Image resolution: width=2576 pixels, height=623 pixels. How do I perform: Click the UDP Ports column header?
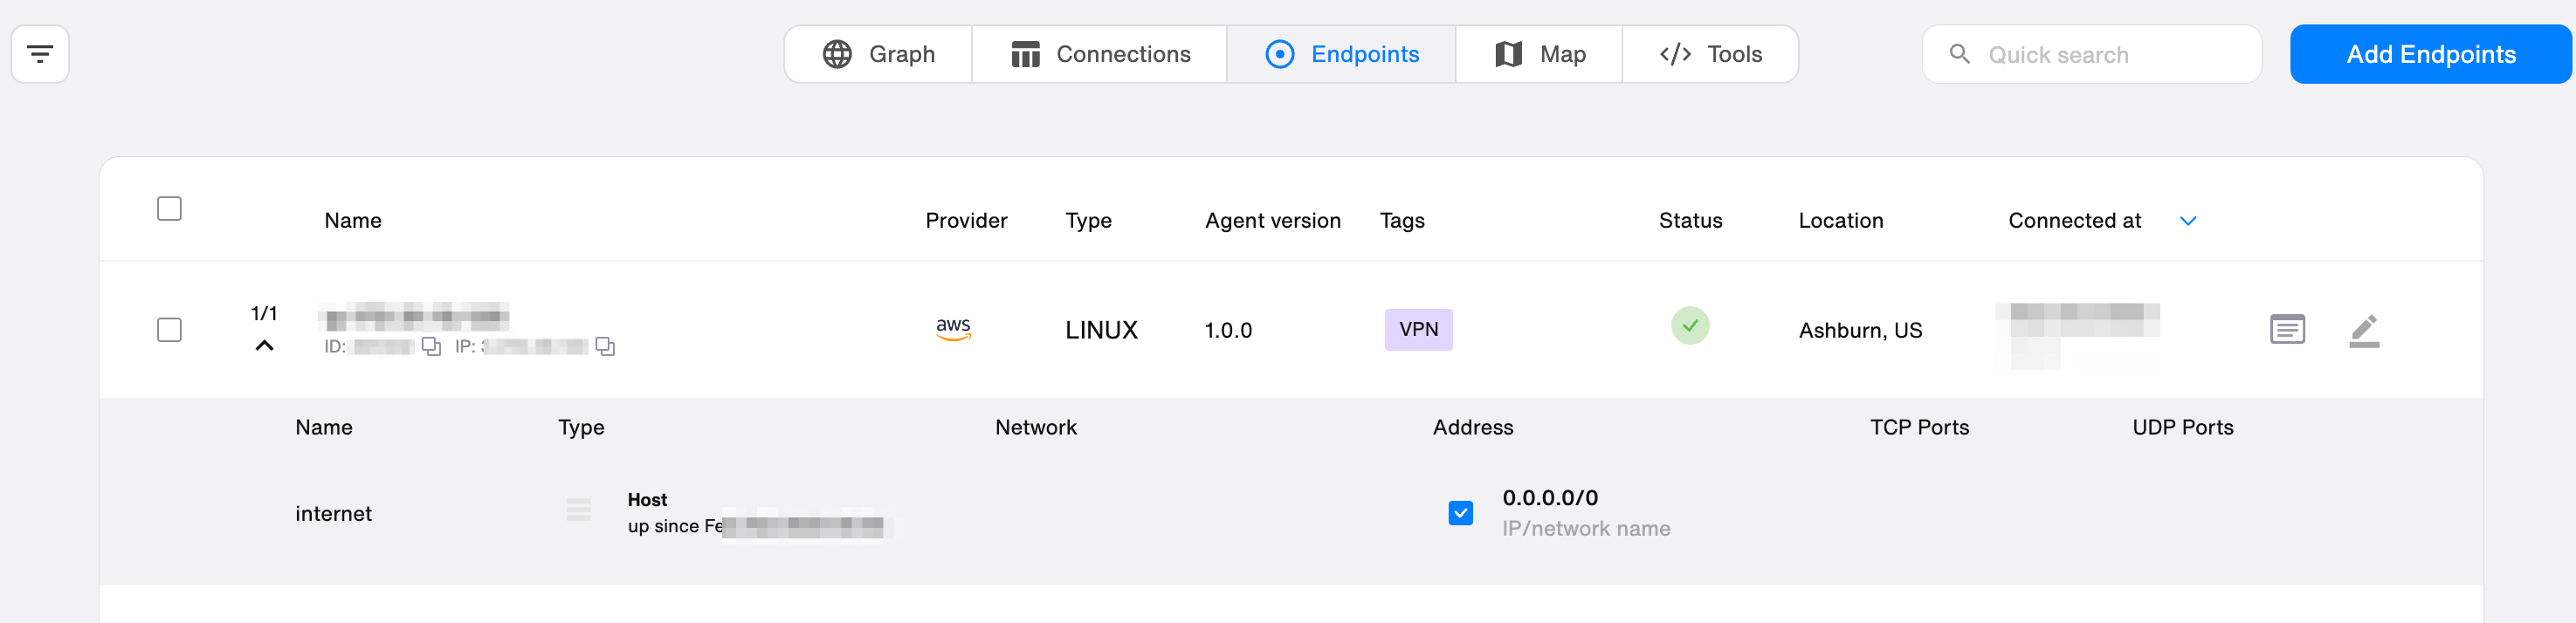point(2182,428)
